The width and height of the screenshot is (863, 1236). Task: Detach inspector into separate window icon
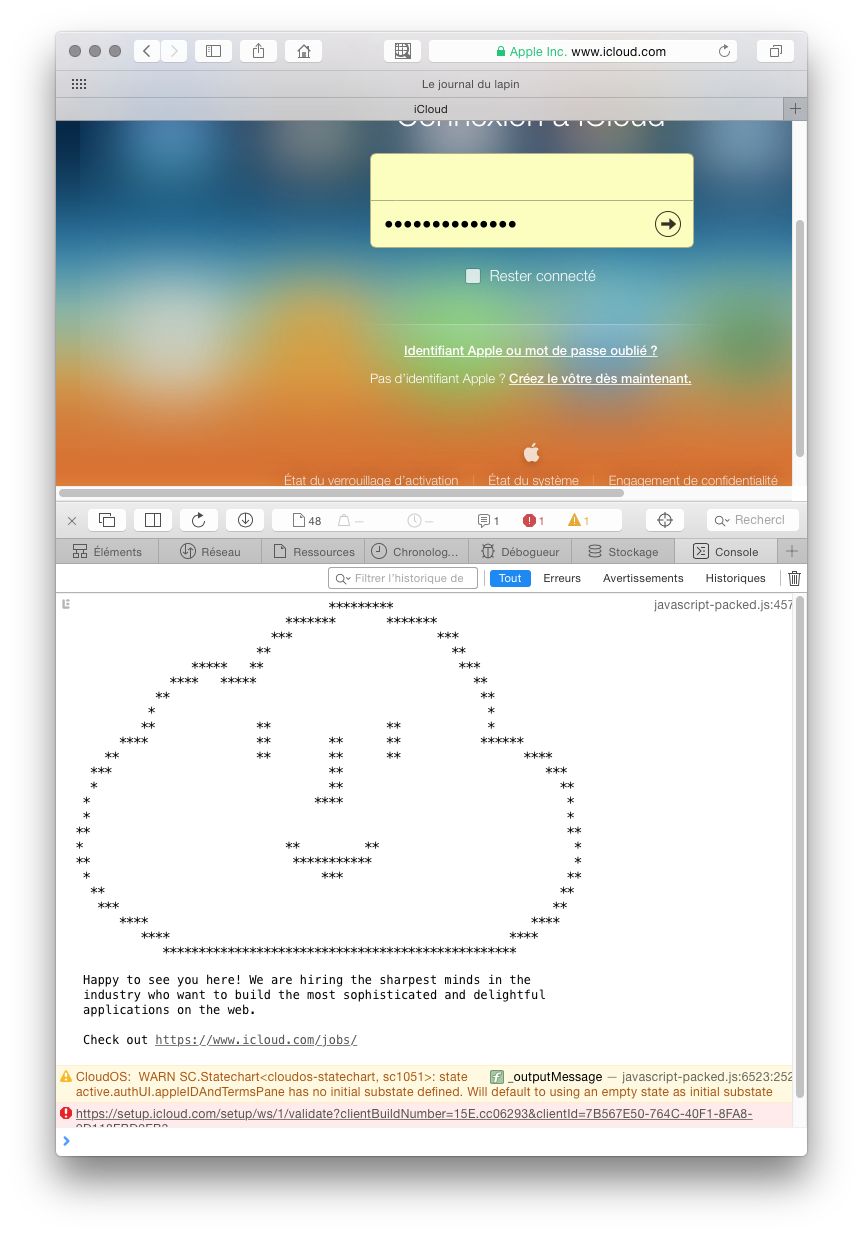pyautogui.click(x=107, y=520)
